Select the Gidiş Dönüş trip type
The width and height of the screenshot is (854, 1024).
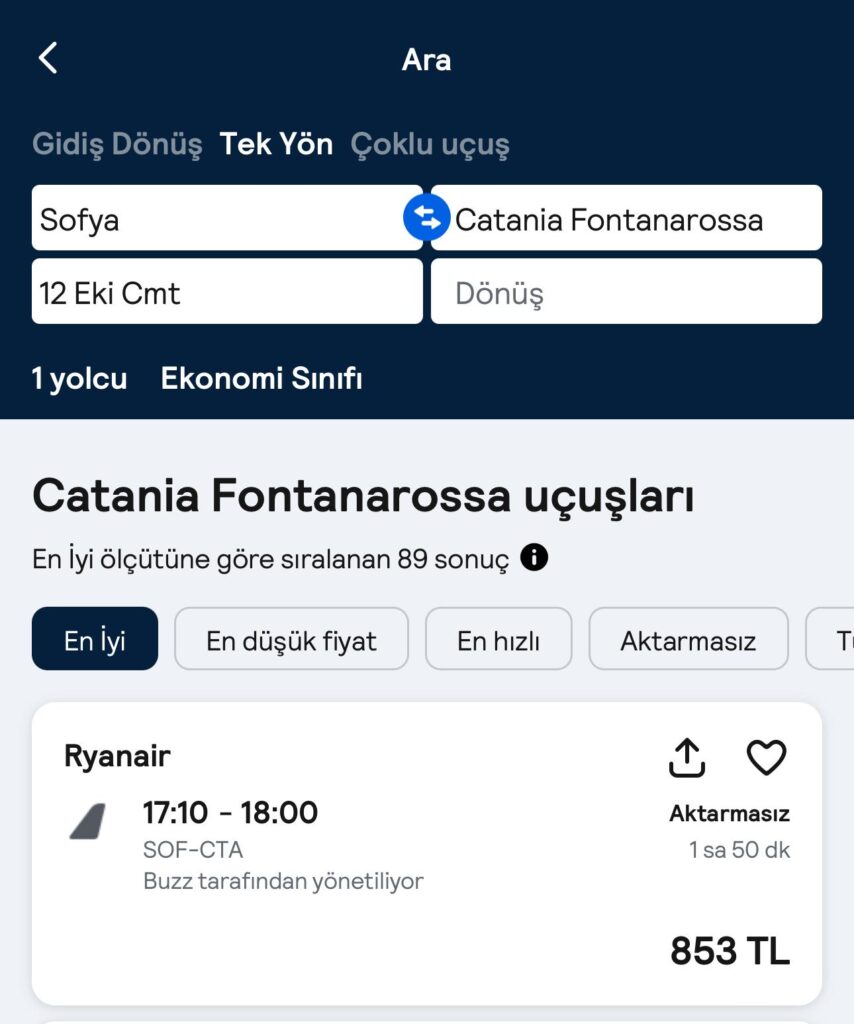tap(117, 144)
